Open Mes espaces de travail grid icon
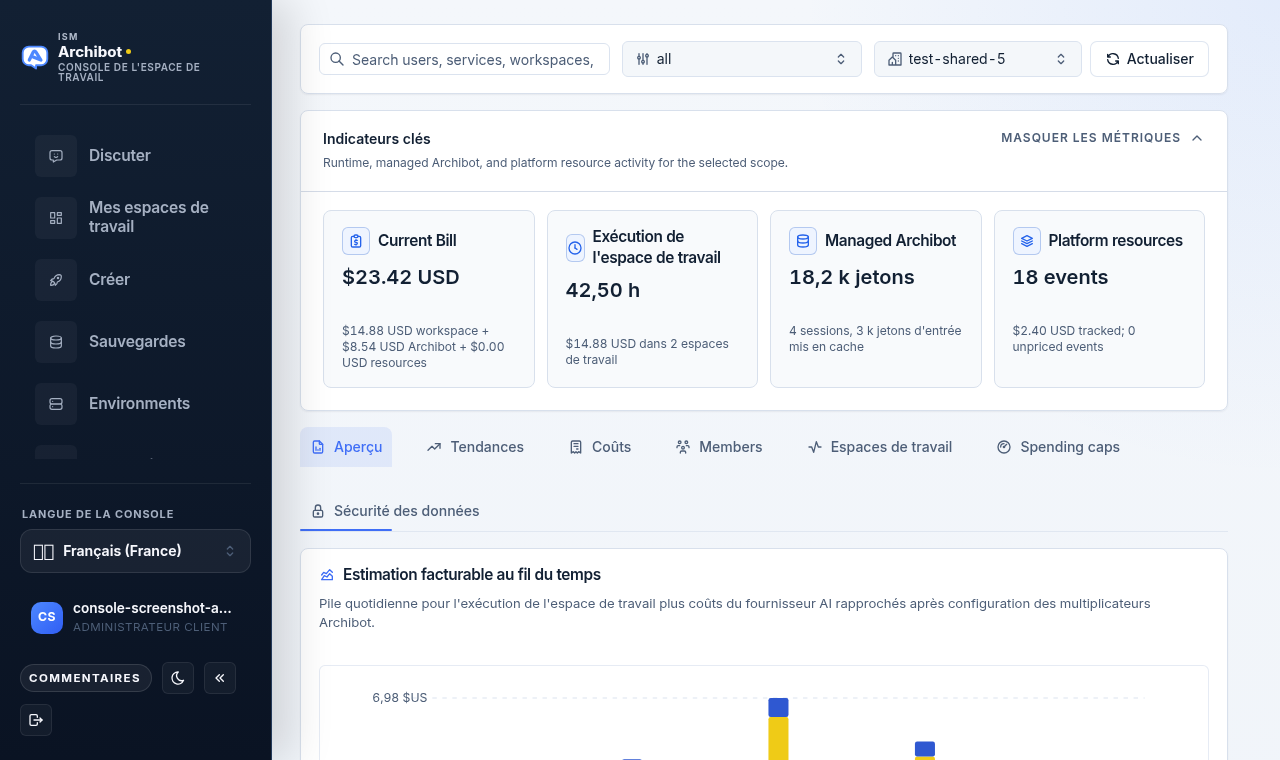Image resolution: width=1280 pixels, height=760 pixels. pyautogui.click(x=56, y=218)
